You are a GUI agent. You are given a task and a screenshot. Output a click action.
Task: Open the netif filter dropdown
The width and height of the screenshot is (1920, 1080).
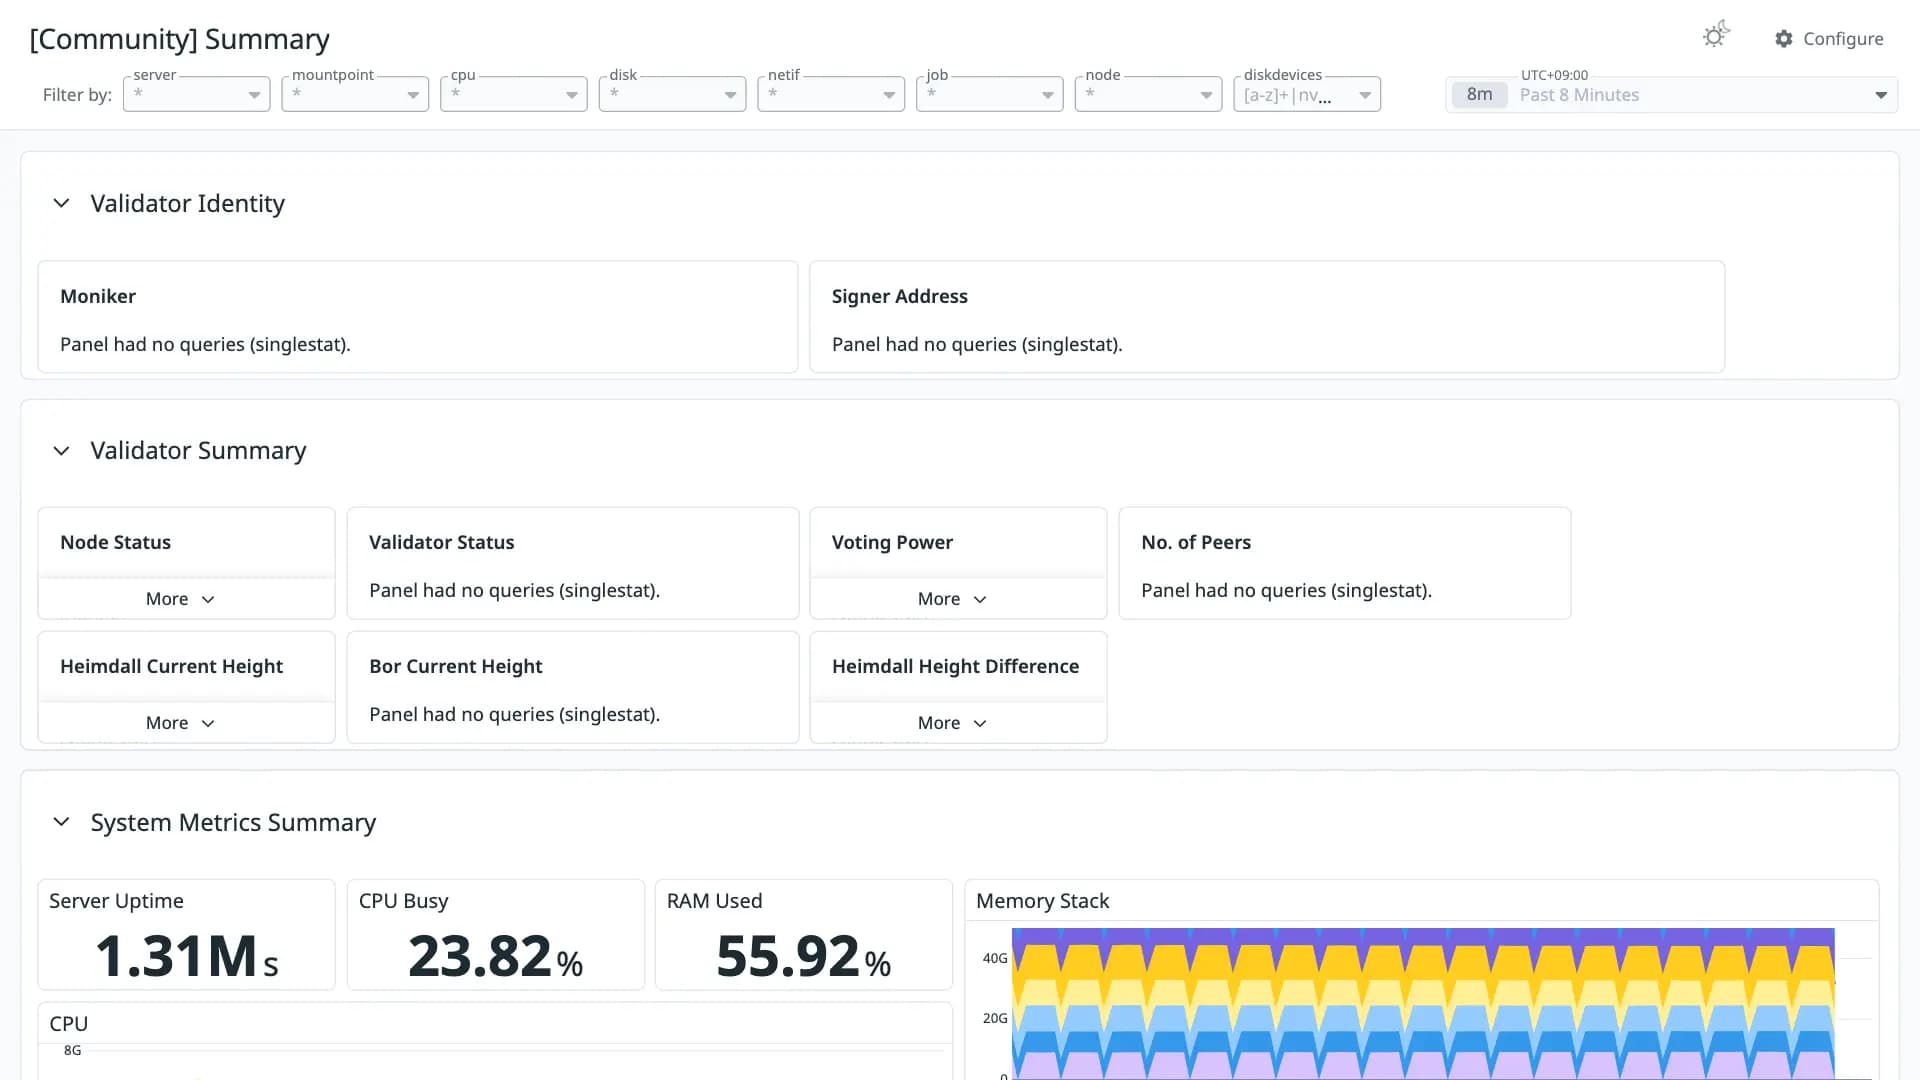pos(831,94)
